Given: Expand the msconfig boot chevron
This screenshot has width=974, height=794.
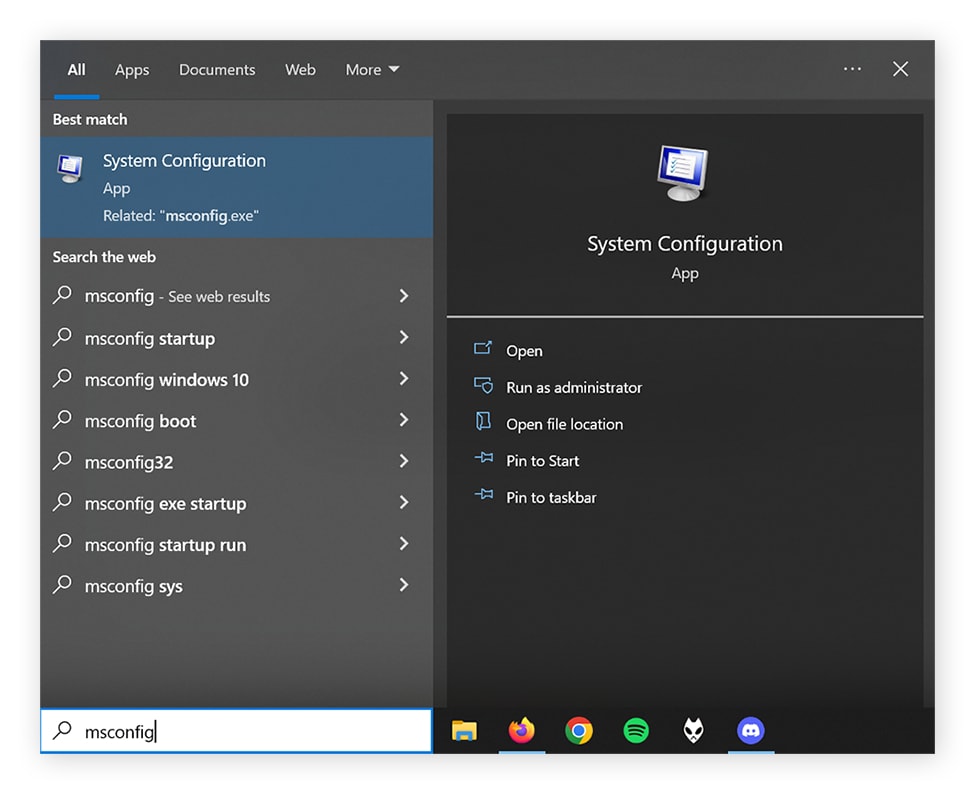Looking at the screenshot, I should pos(404,420).
